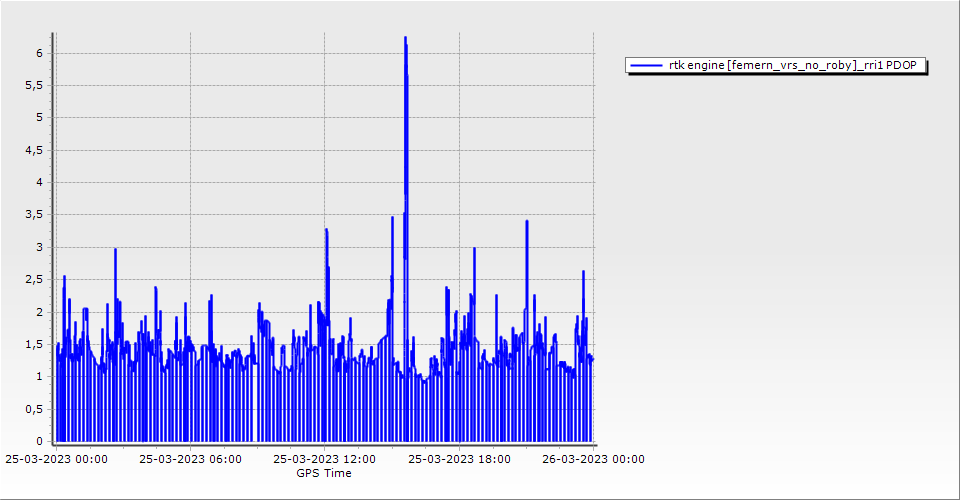Select the '25-03-2023 06:00' x-axis label
This screenshot has height=500, width=960.
click(x=190, y=460)
